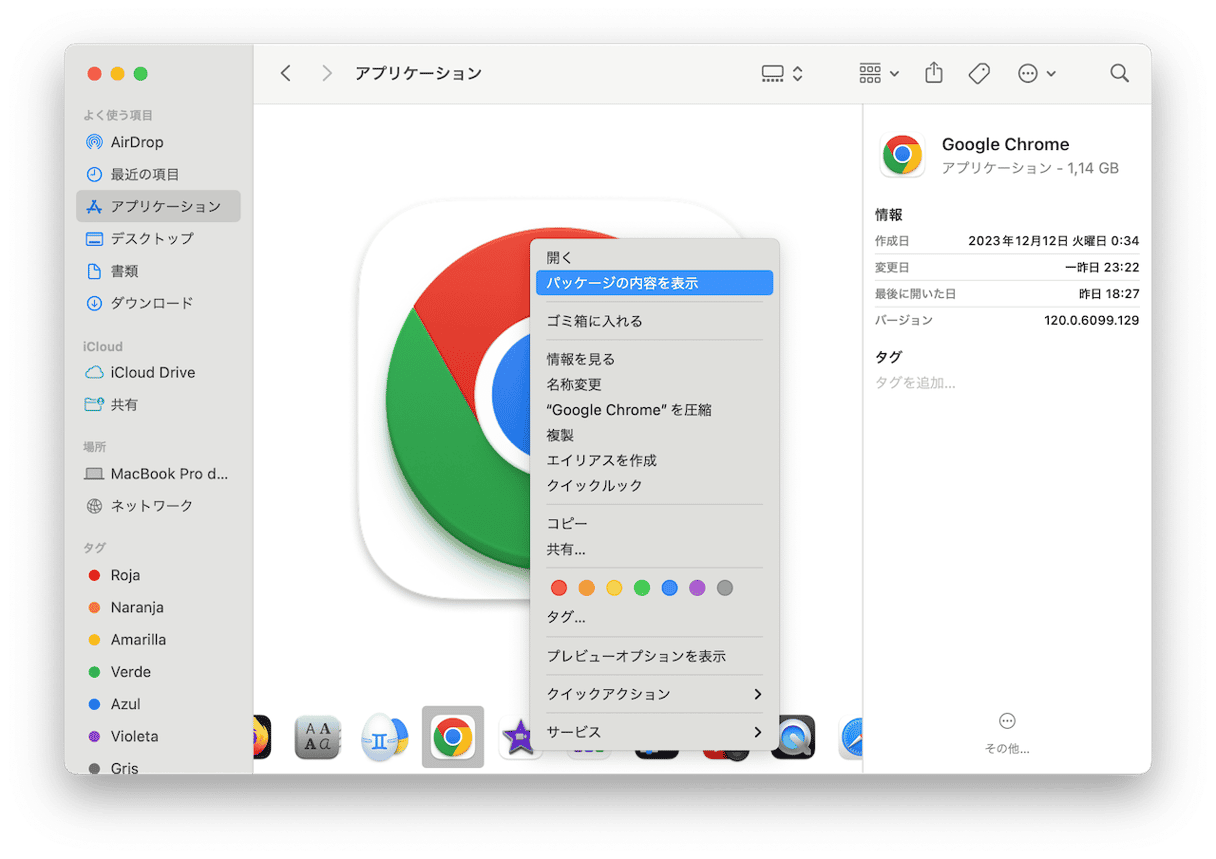Image resolution: width=1216 pixels, height=859 pixels.
Task: Open the search magnifier in Finder
Action: pos(1119,73)
